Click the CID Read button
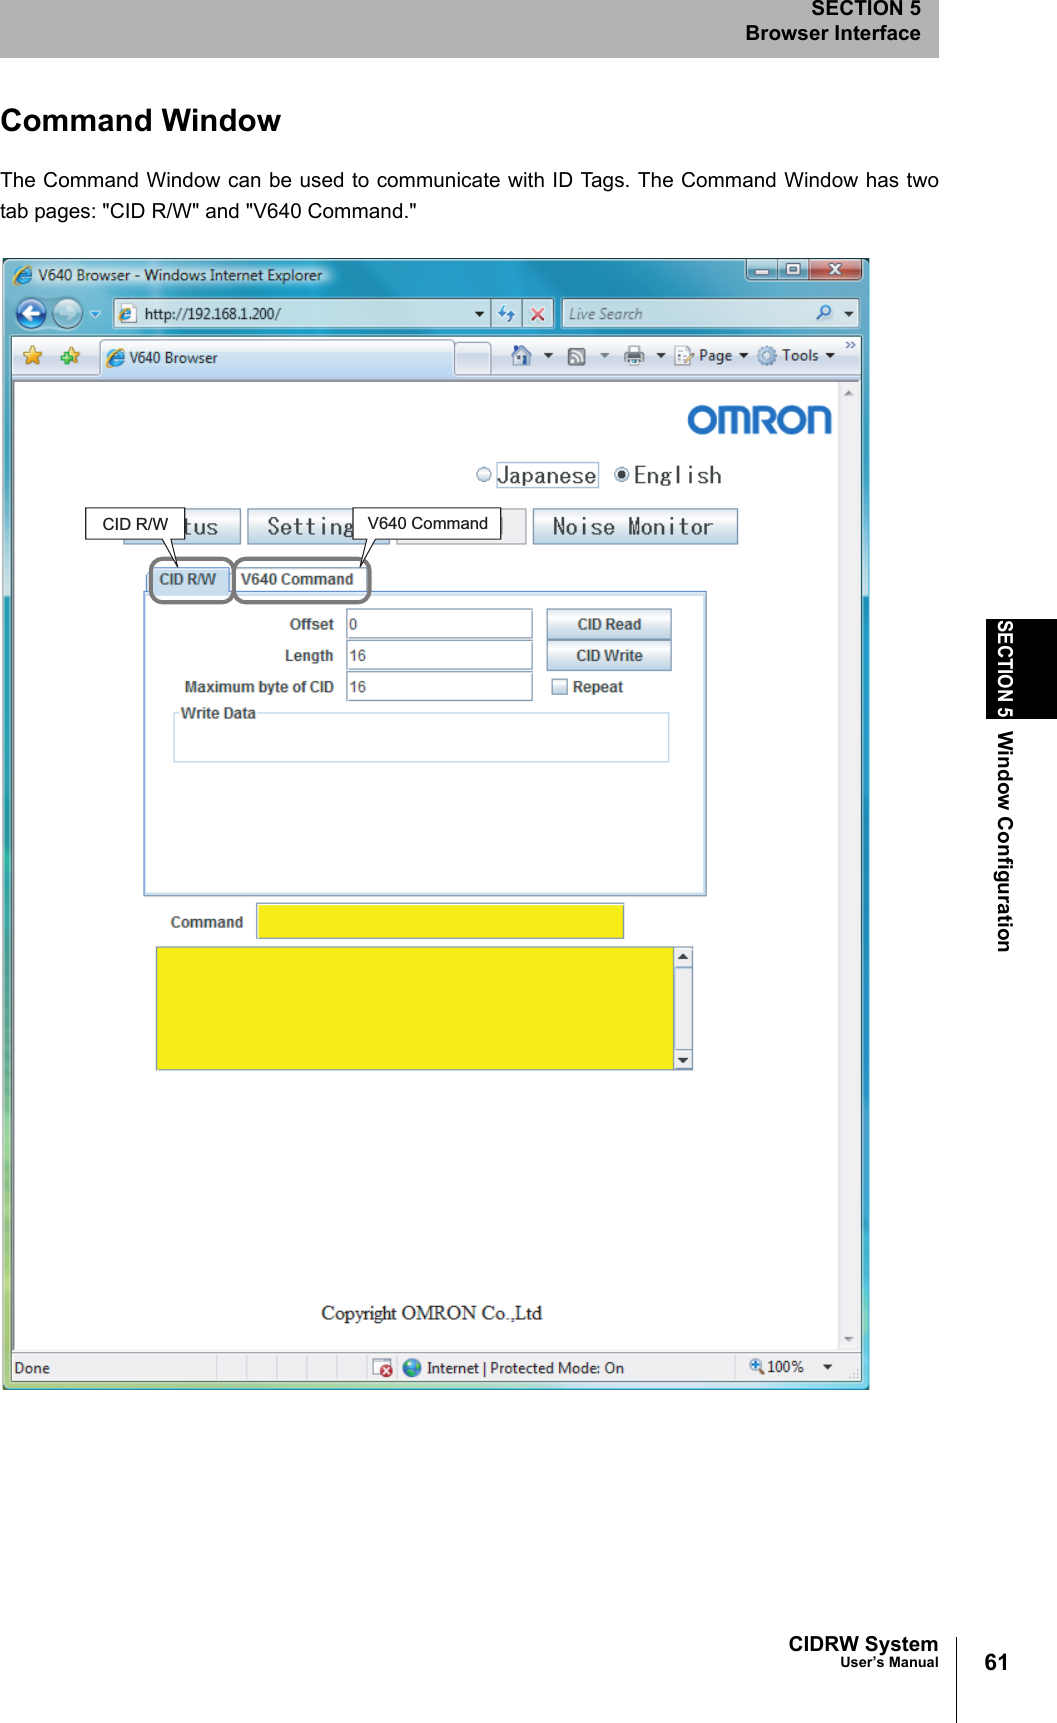Image resolution: width=1057 pixels, height=1723 pixels. pos(609,624)
